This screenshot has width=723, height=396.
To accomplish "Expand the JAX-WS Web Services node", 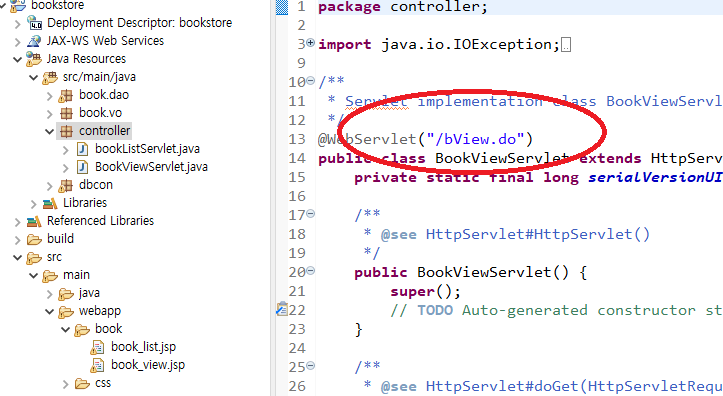I will coord(18,41).
